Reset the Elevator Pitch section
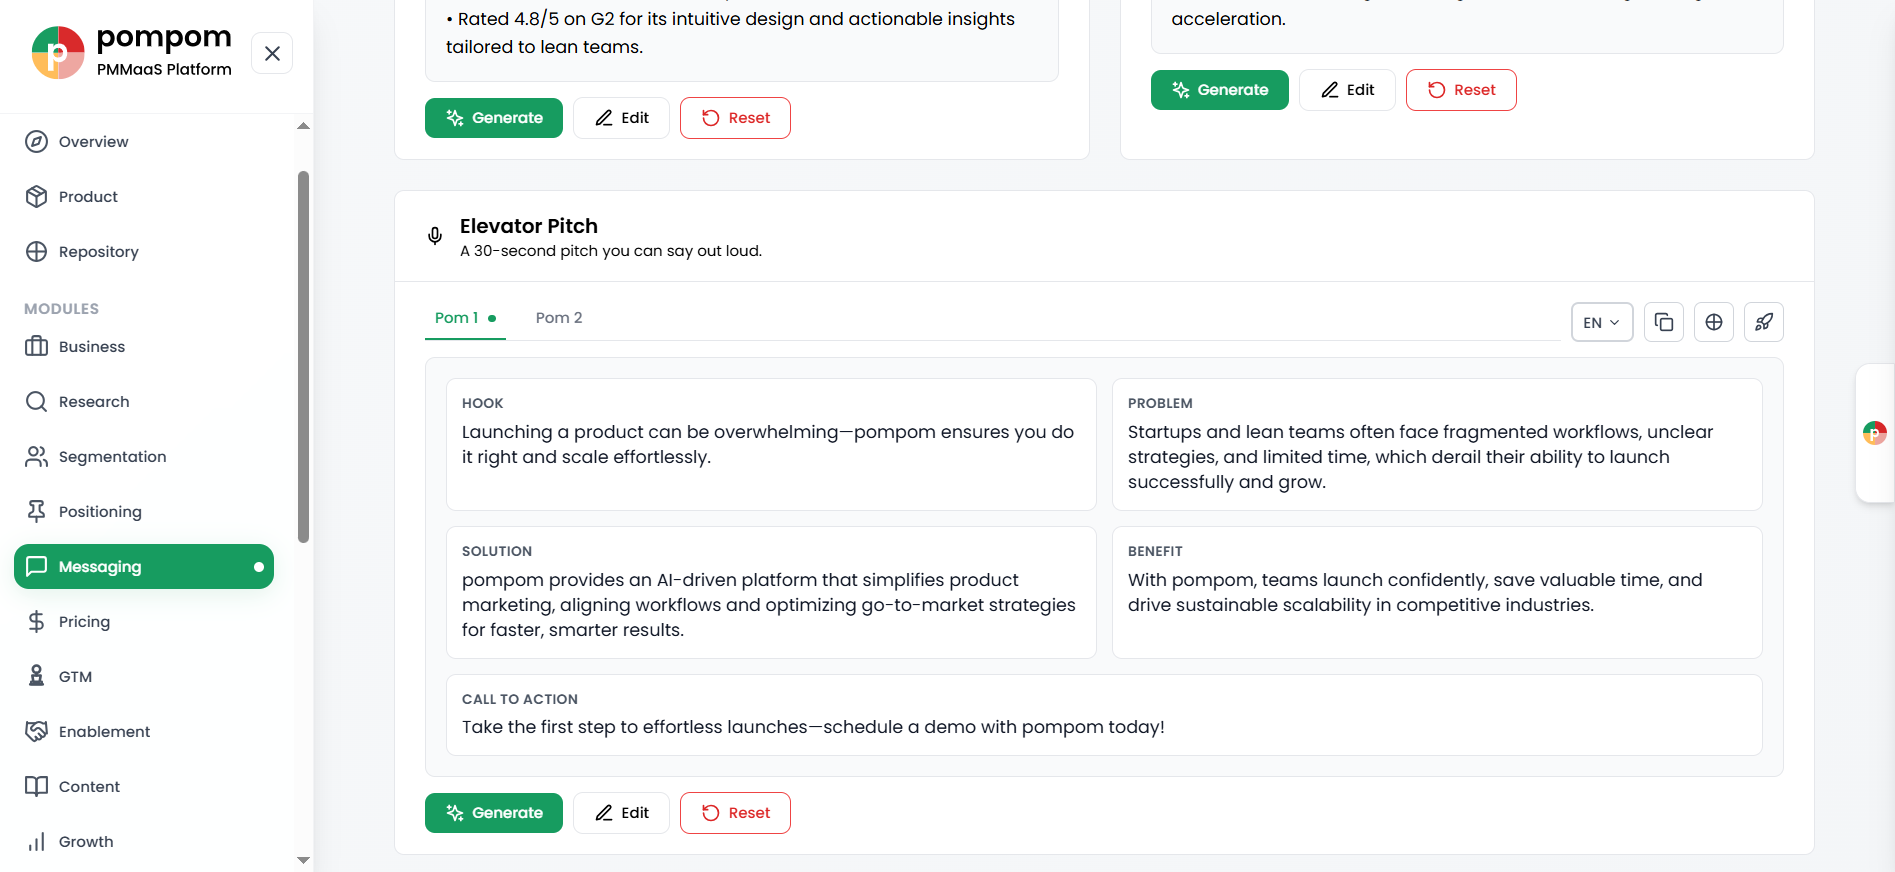The image size is (1895, 872). point(735,813)
